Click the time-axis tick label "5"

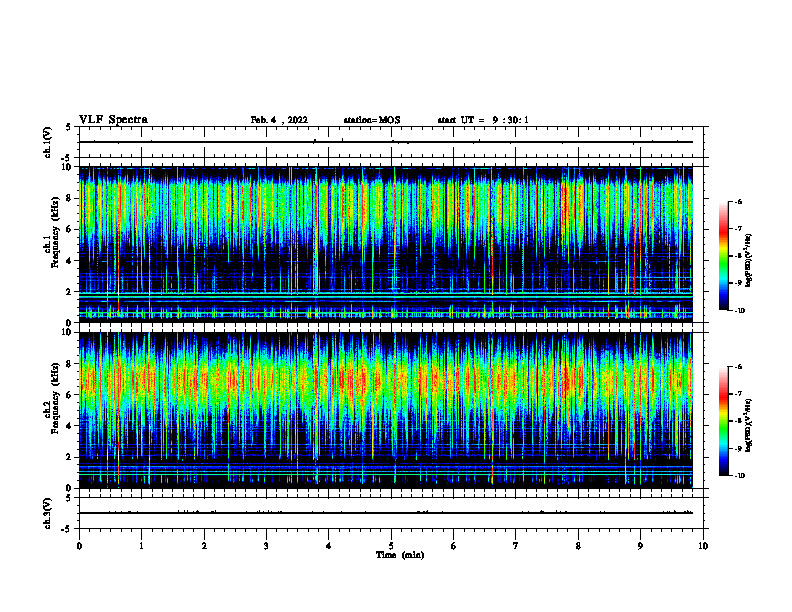(x=391, y=546)
